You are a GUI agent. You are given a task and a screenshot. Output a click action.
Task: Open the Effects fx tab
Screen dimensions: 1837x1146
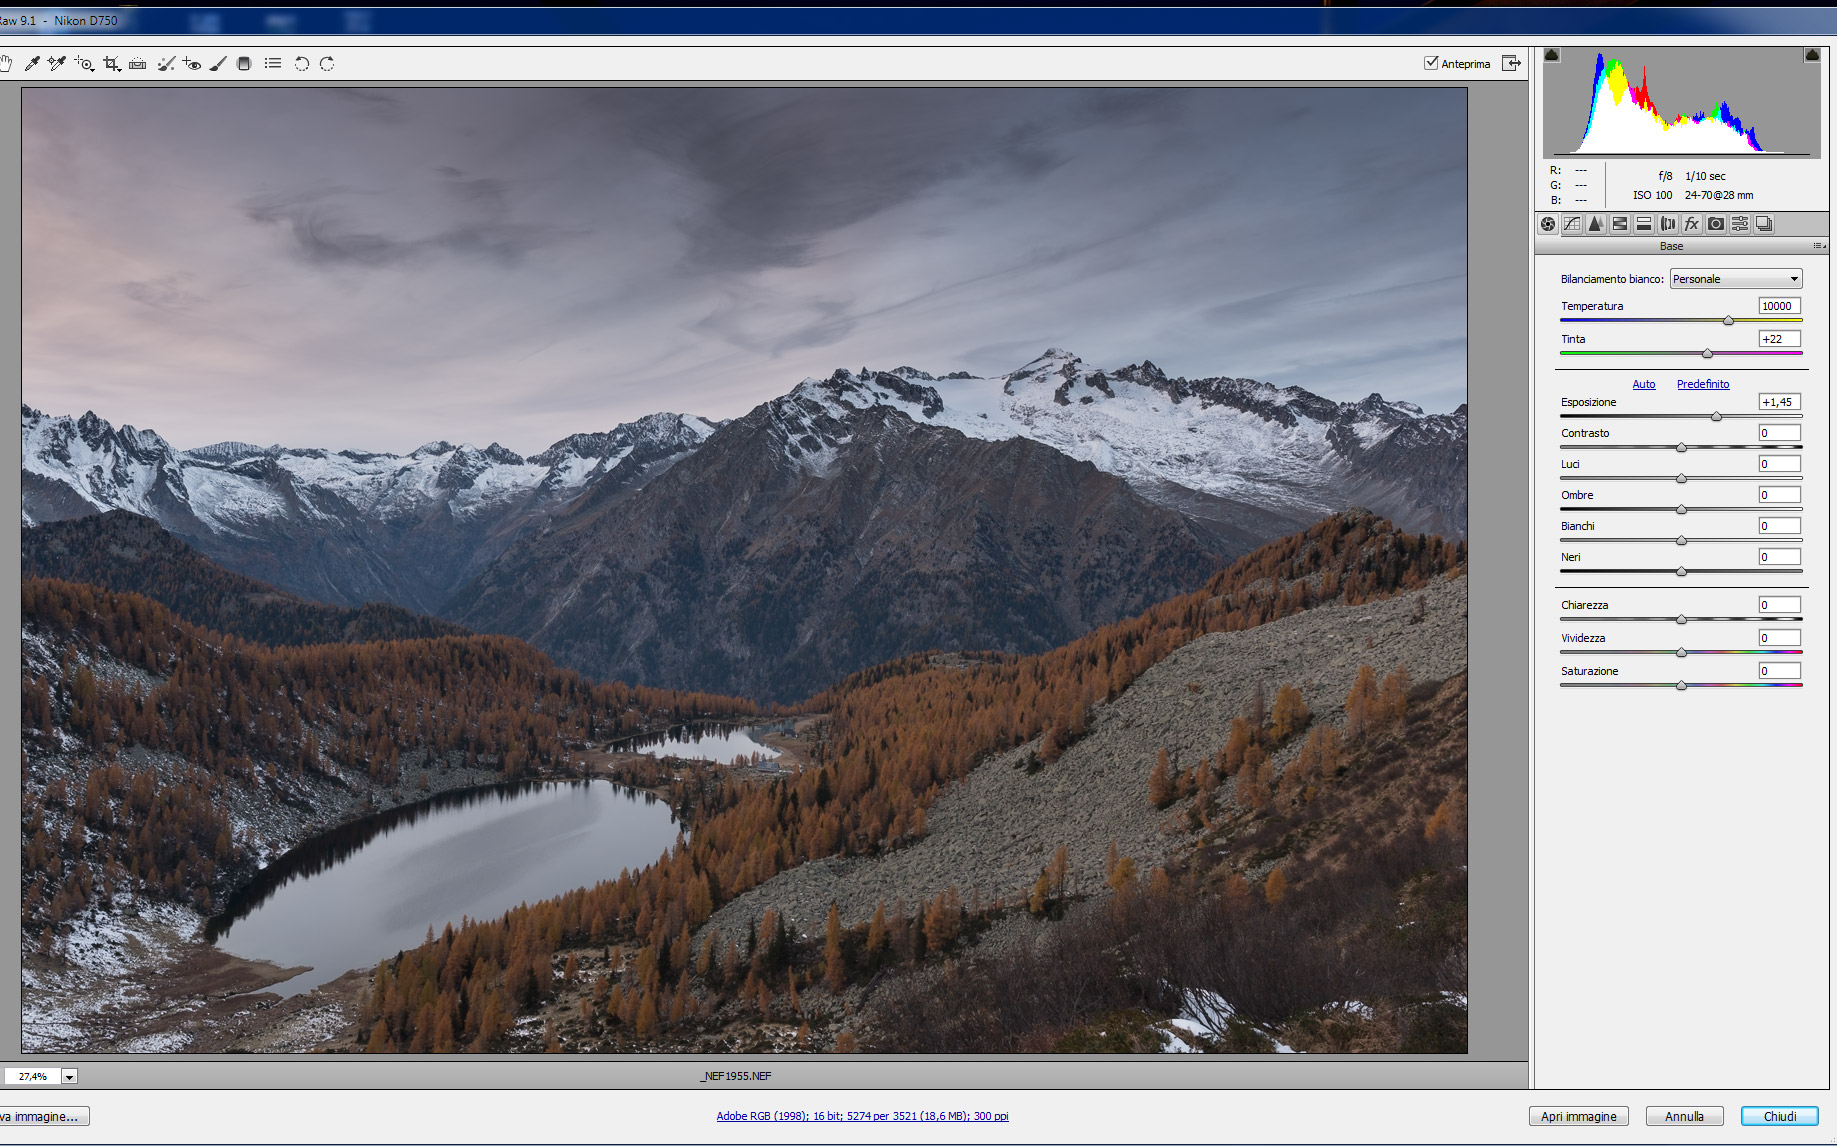pos(1692,224)
